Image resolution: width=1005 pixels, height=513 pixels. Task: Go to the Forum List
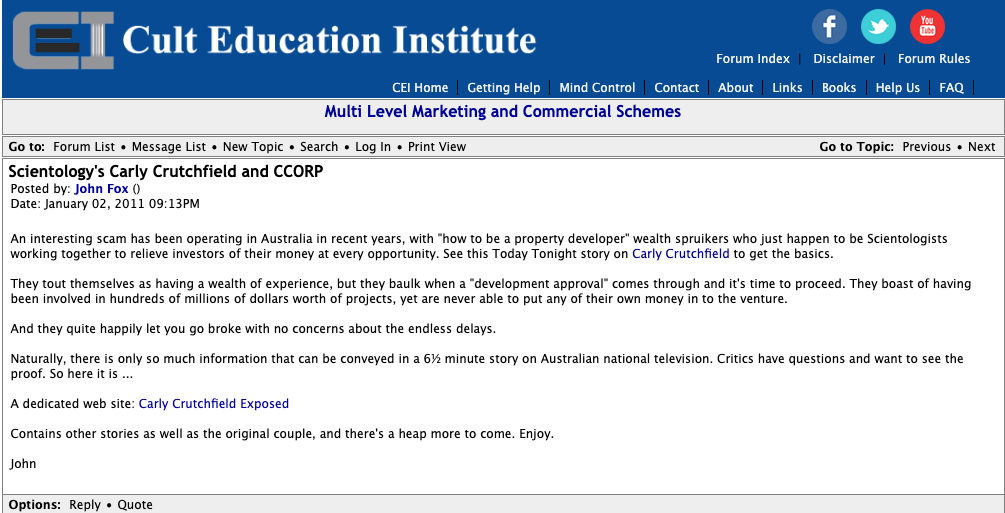[x=84, y=147]
